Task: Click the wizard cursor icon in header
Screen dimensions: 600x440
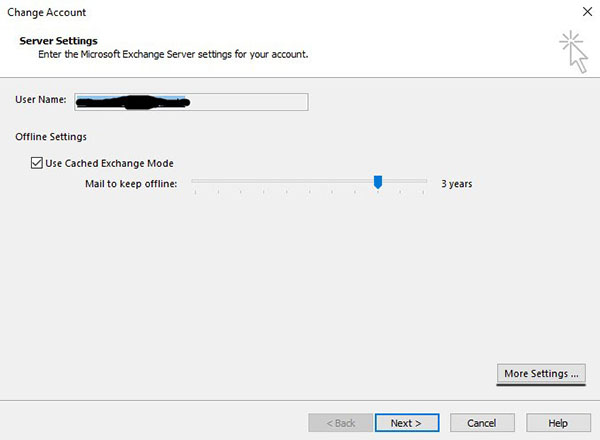Action: click(x=574, y=50)
